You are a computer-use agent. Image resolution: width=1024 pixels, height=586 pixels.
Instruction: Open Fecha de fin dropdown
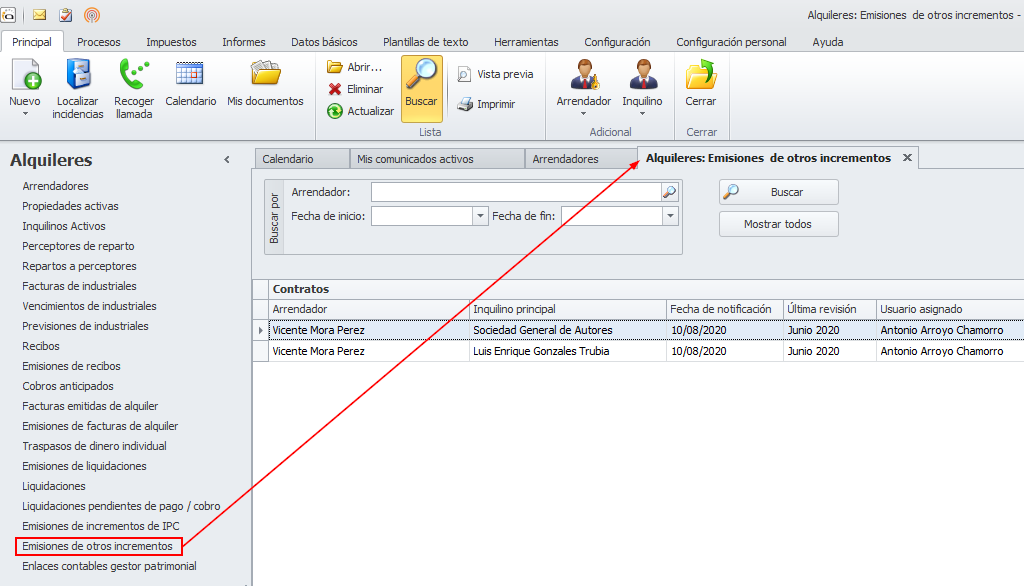tap(670, 216)
